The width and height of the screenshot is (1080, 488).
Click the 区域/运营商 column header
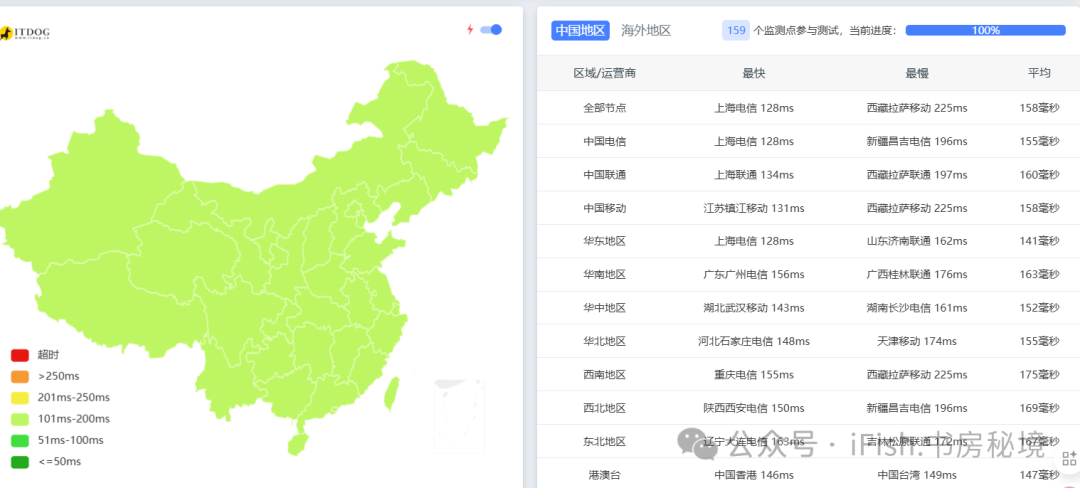[x=604, y=73]
